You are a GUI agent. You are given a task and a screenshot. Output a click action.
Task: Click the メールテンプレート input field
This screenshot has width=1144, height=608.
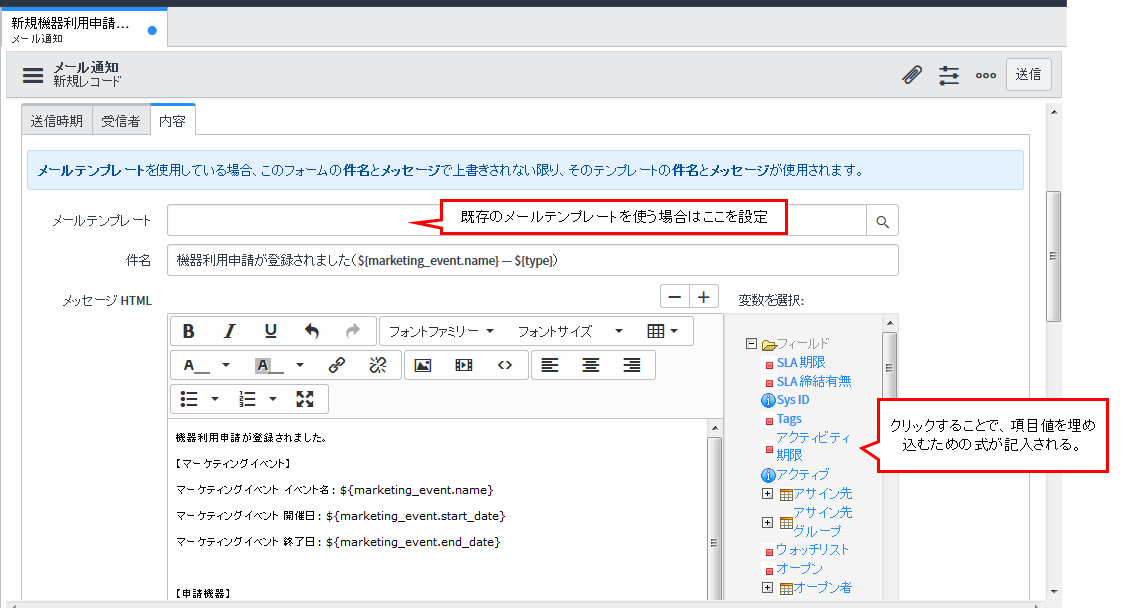coord(517,220)
